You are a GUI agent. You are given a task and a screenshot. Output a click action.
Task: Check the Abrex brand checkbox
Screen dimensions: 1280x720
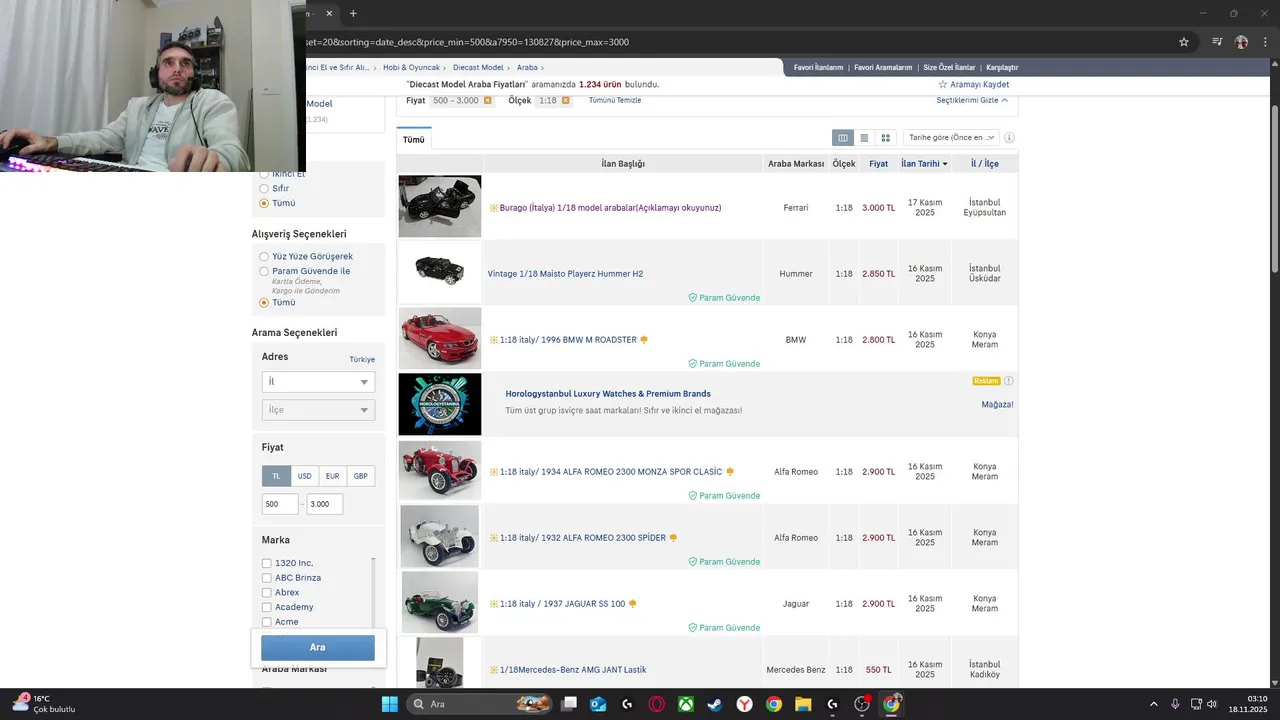(x=266, y=592)
